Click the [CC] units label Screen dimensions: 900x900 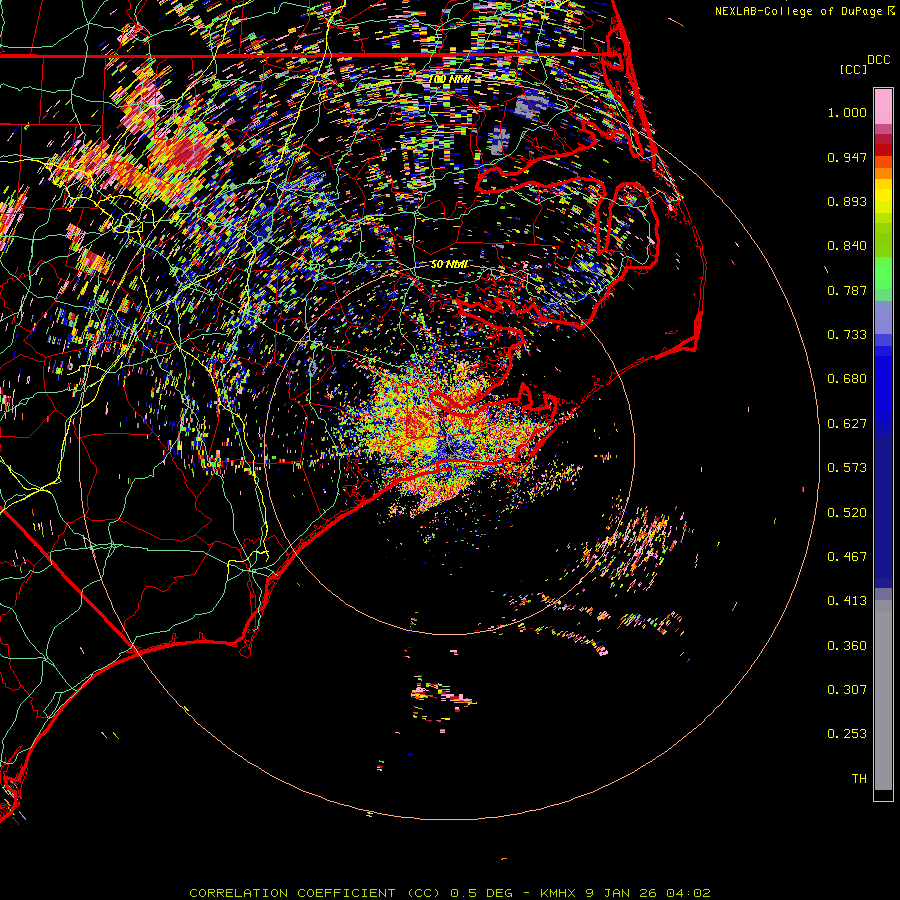coord(853,69)
